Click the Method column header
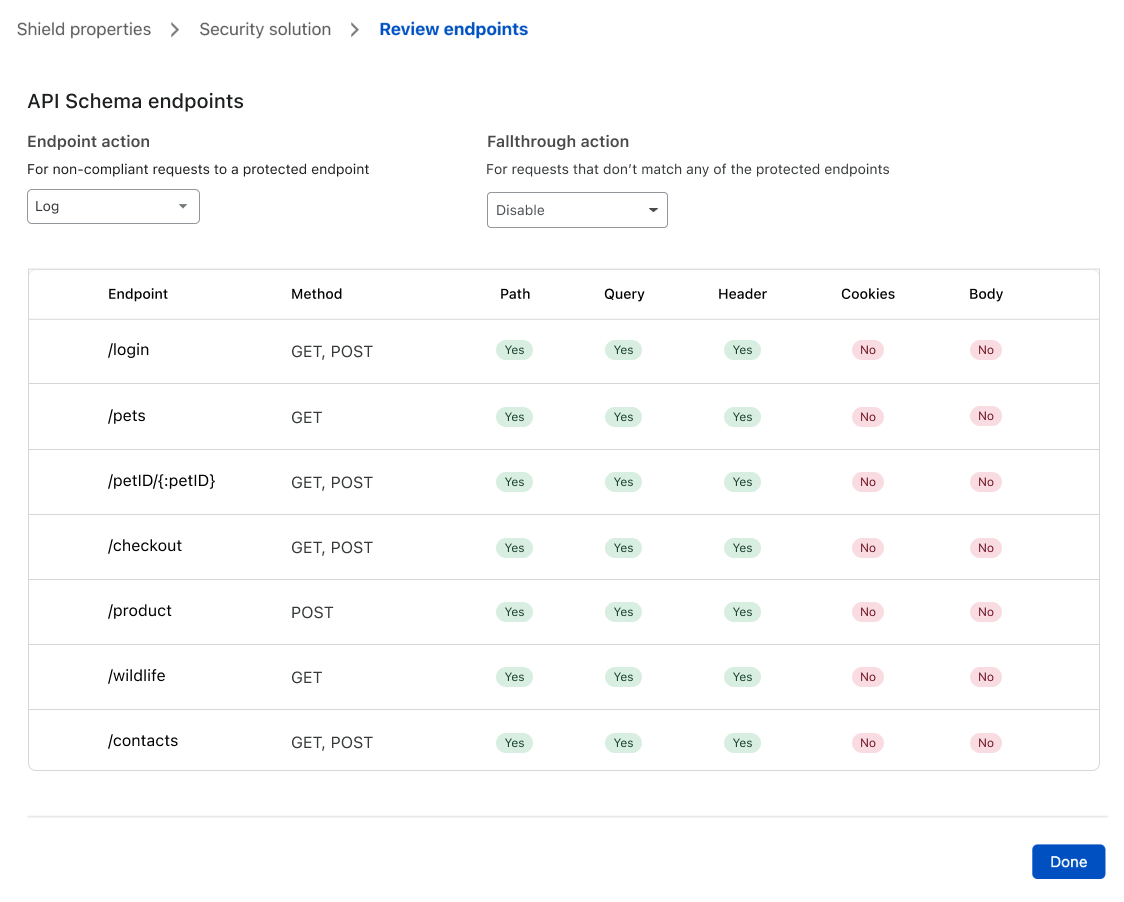 (316, 294)
